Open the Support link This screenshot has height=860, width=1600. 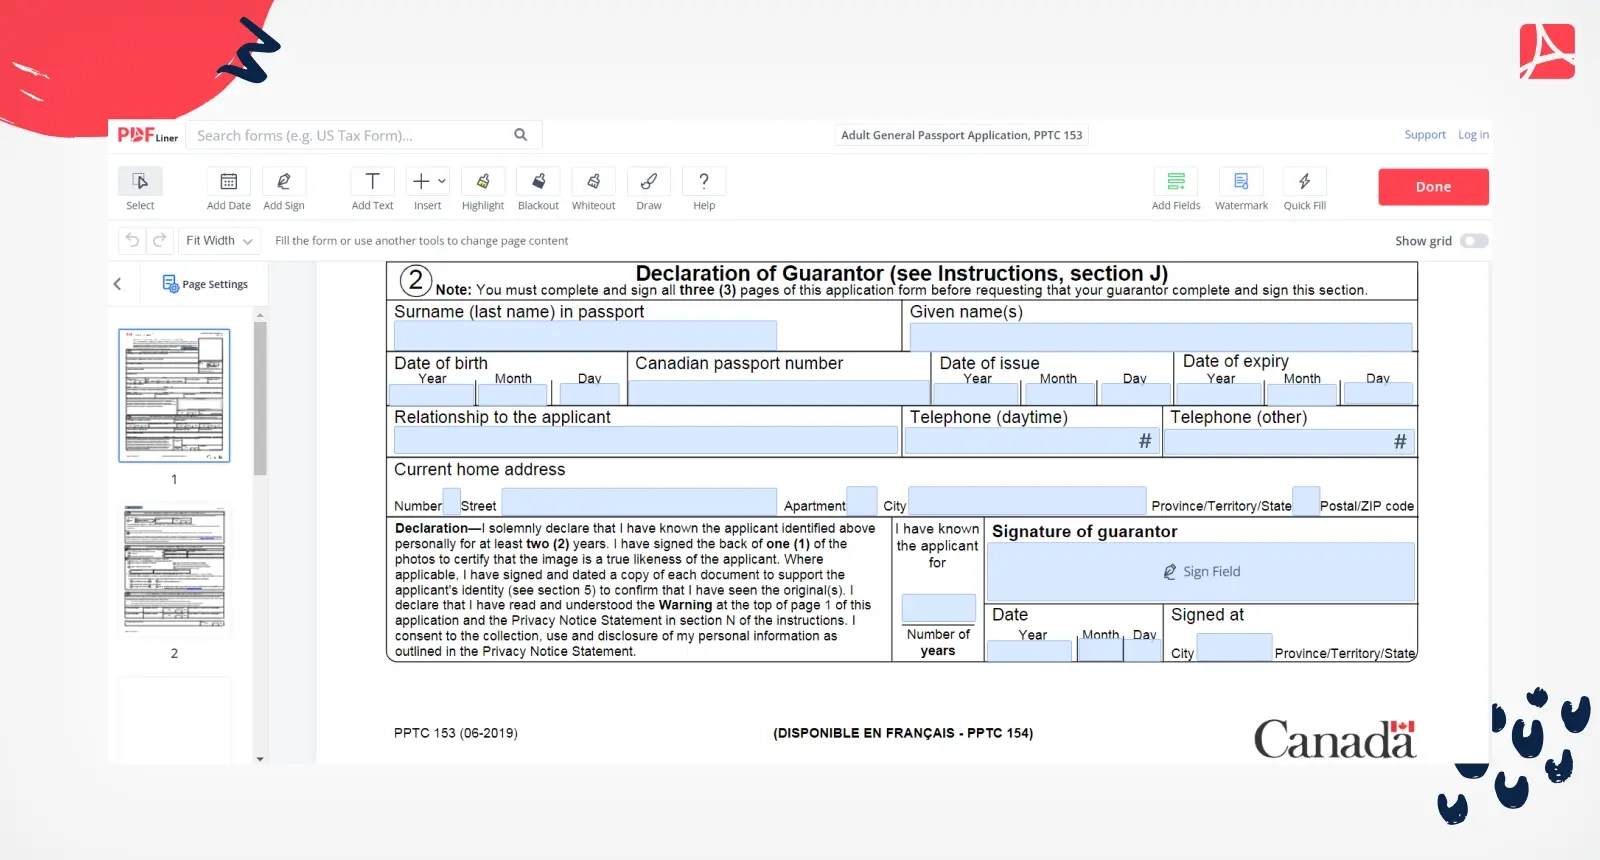(1425, 135)
